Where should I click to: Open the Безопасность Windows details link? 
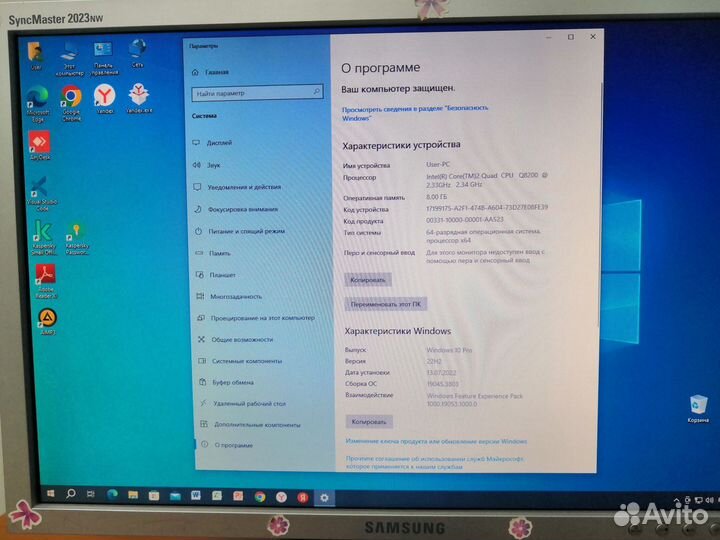click(x=415, y=113)
